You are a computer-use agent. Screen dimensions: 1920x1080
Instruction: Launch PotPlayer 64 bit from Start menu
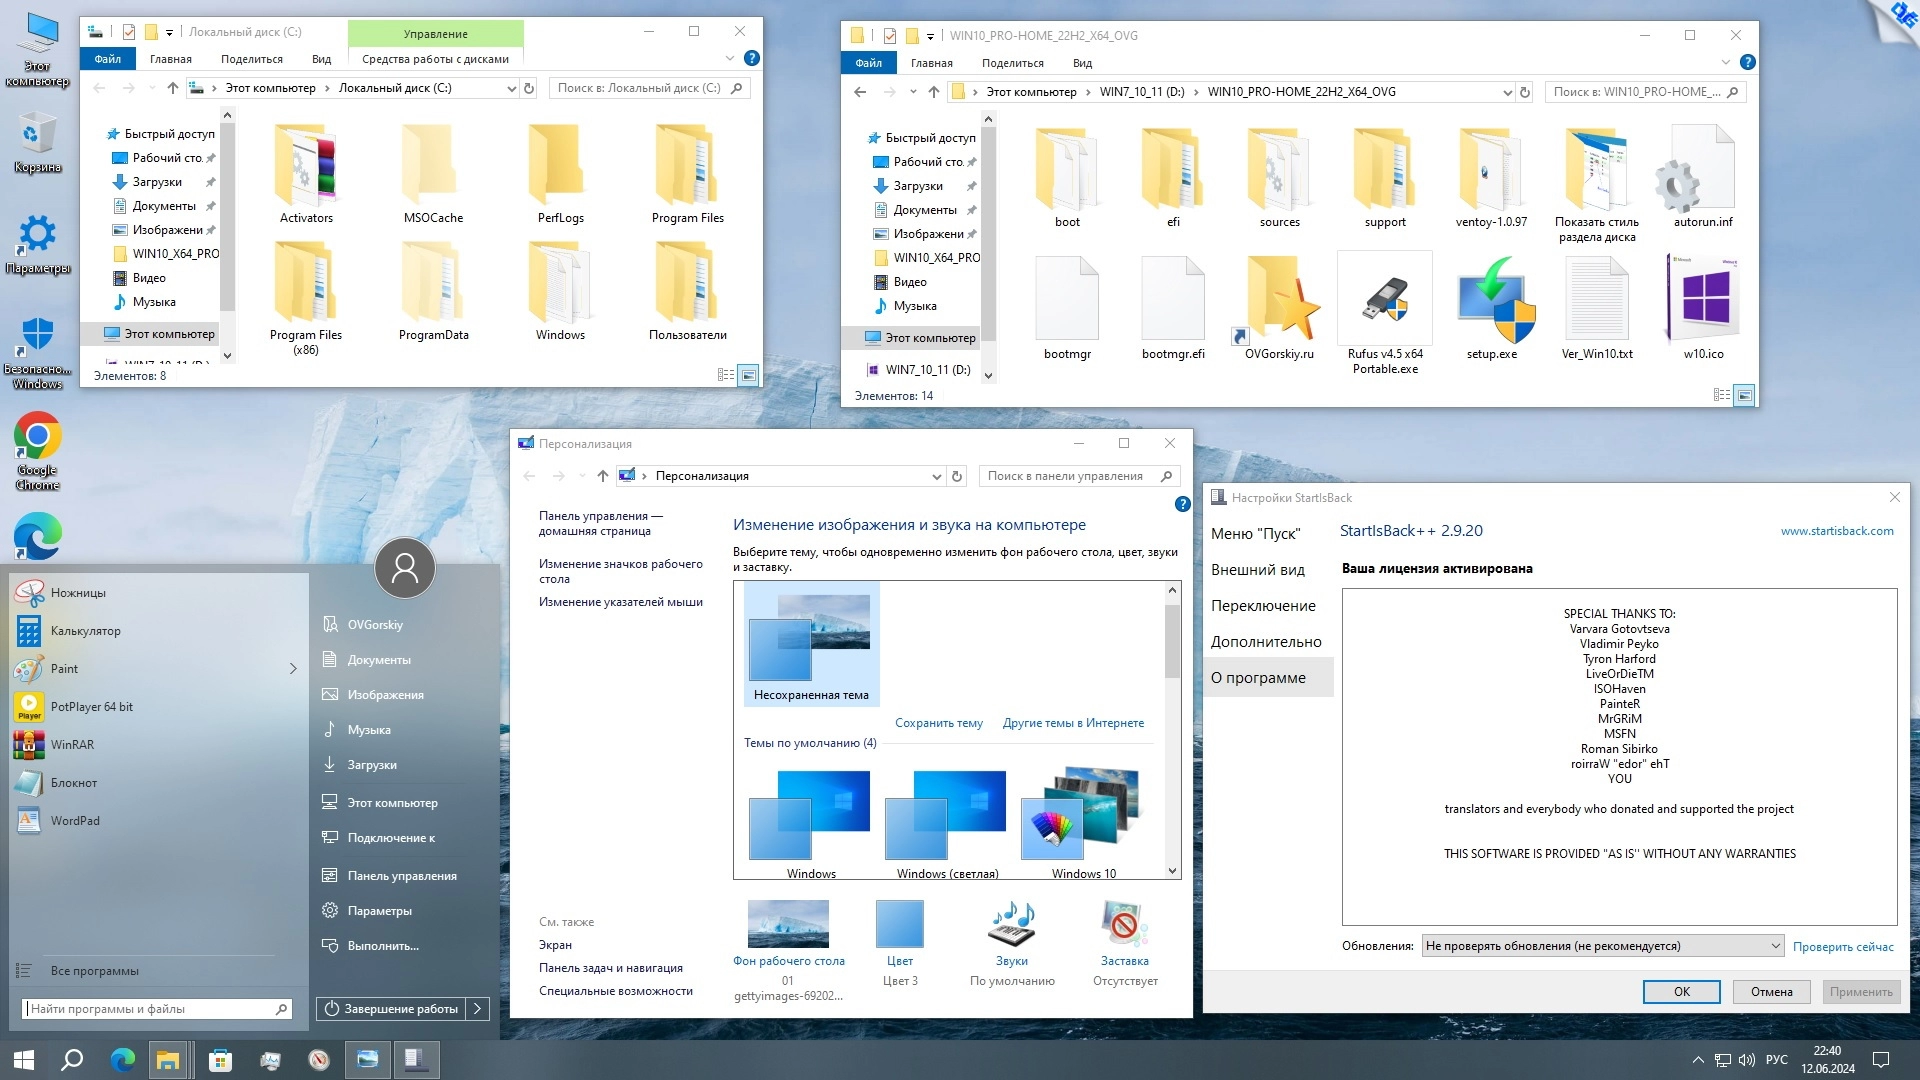(x=91, y=707)
